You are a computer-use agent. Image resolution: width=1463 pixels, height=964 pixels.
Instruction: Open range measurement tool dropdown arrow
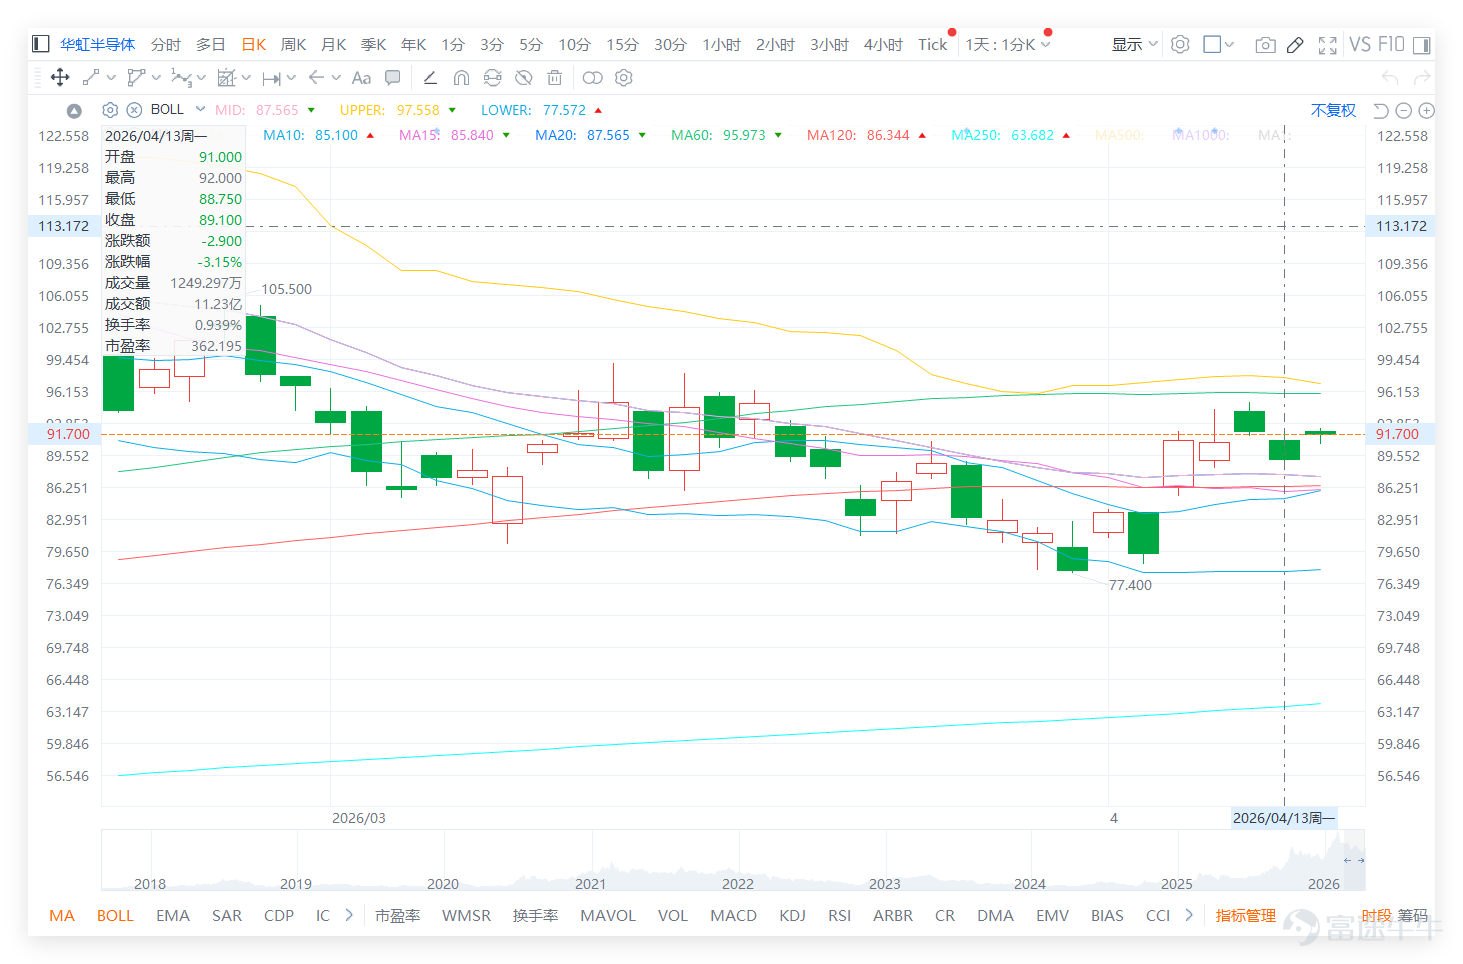click(291, 77)
